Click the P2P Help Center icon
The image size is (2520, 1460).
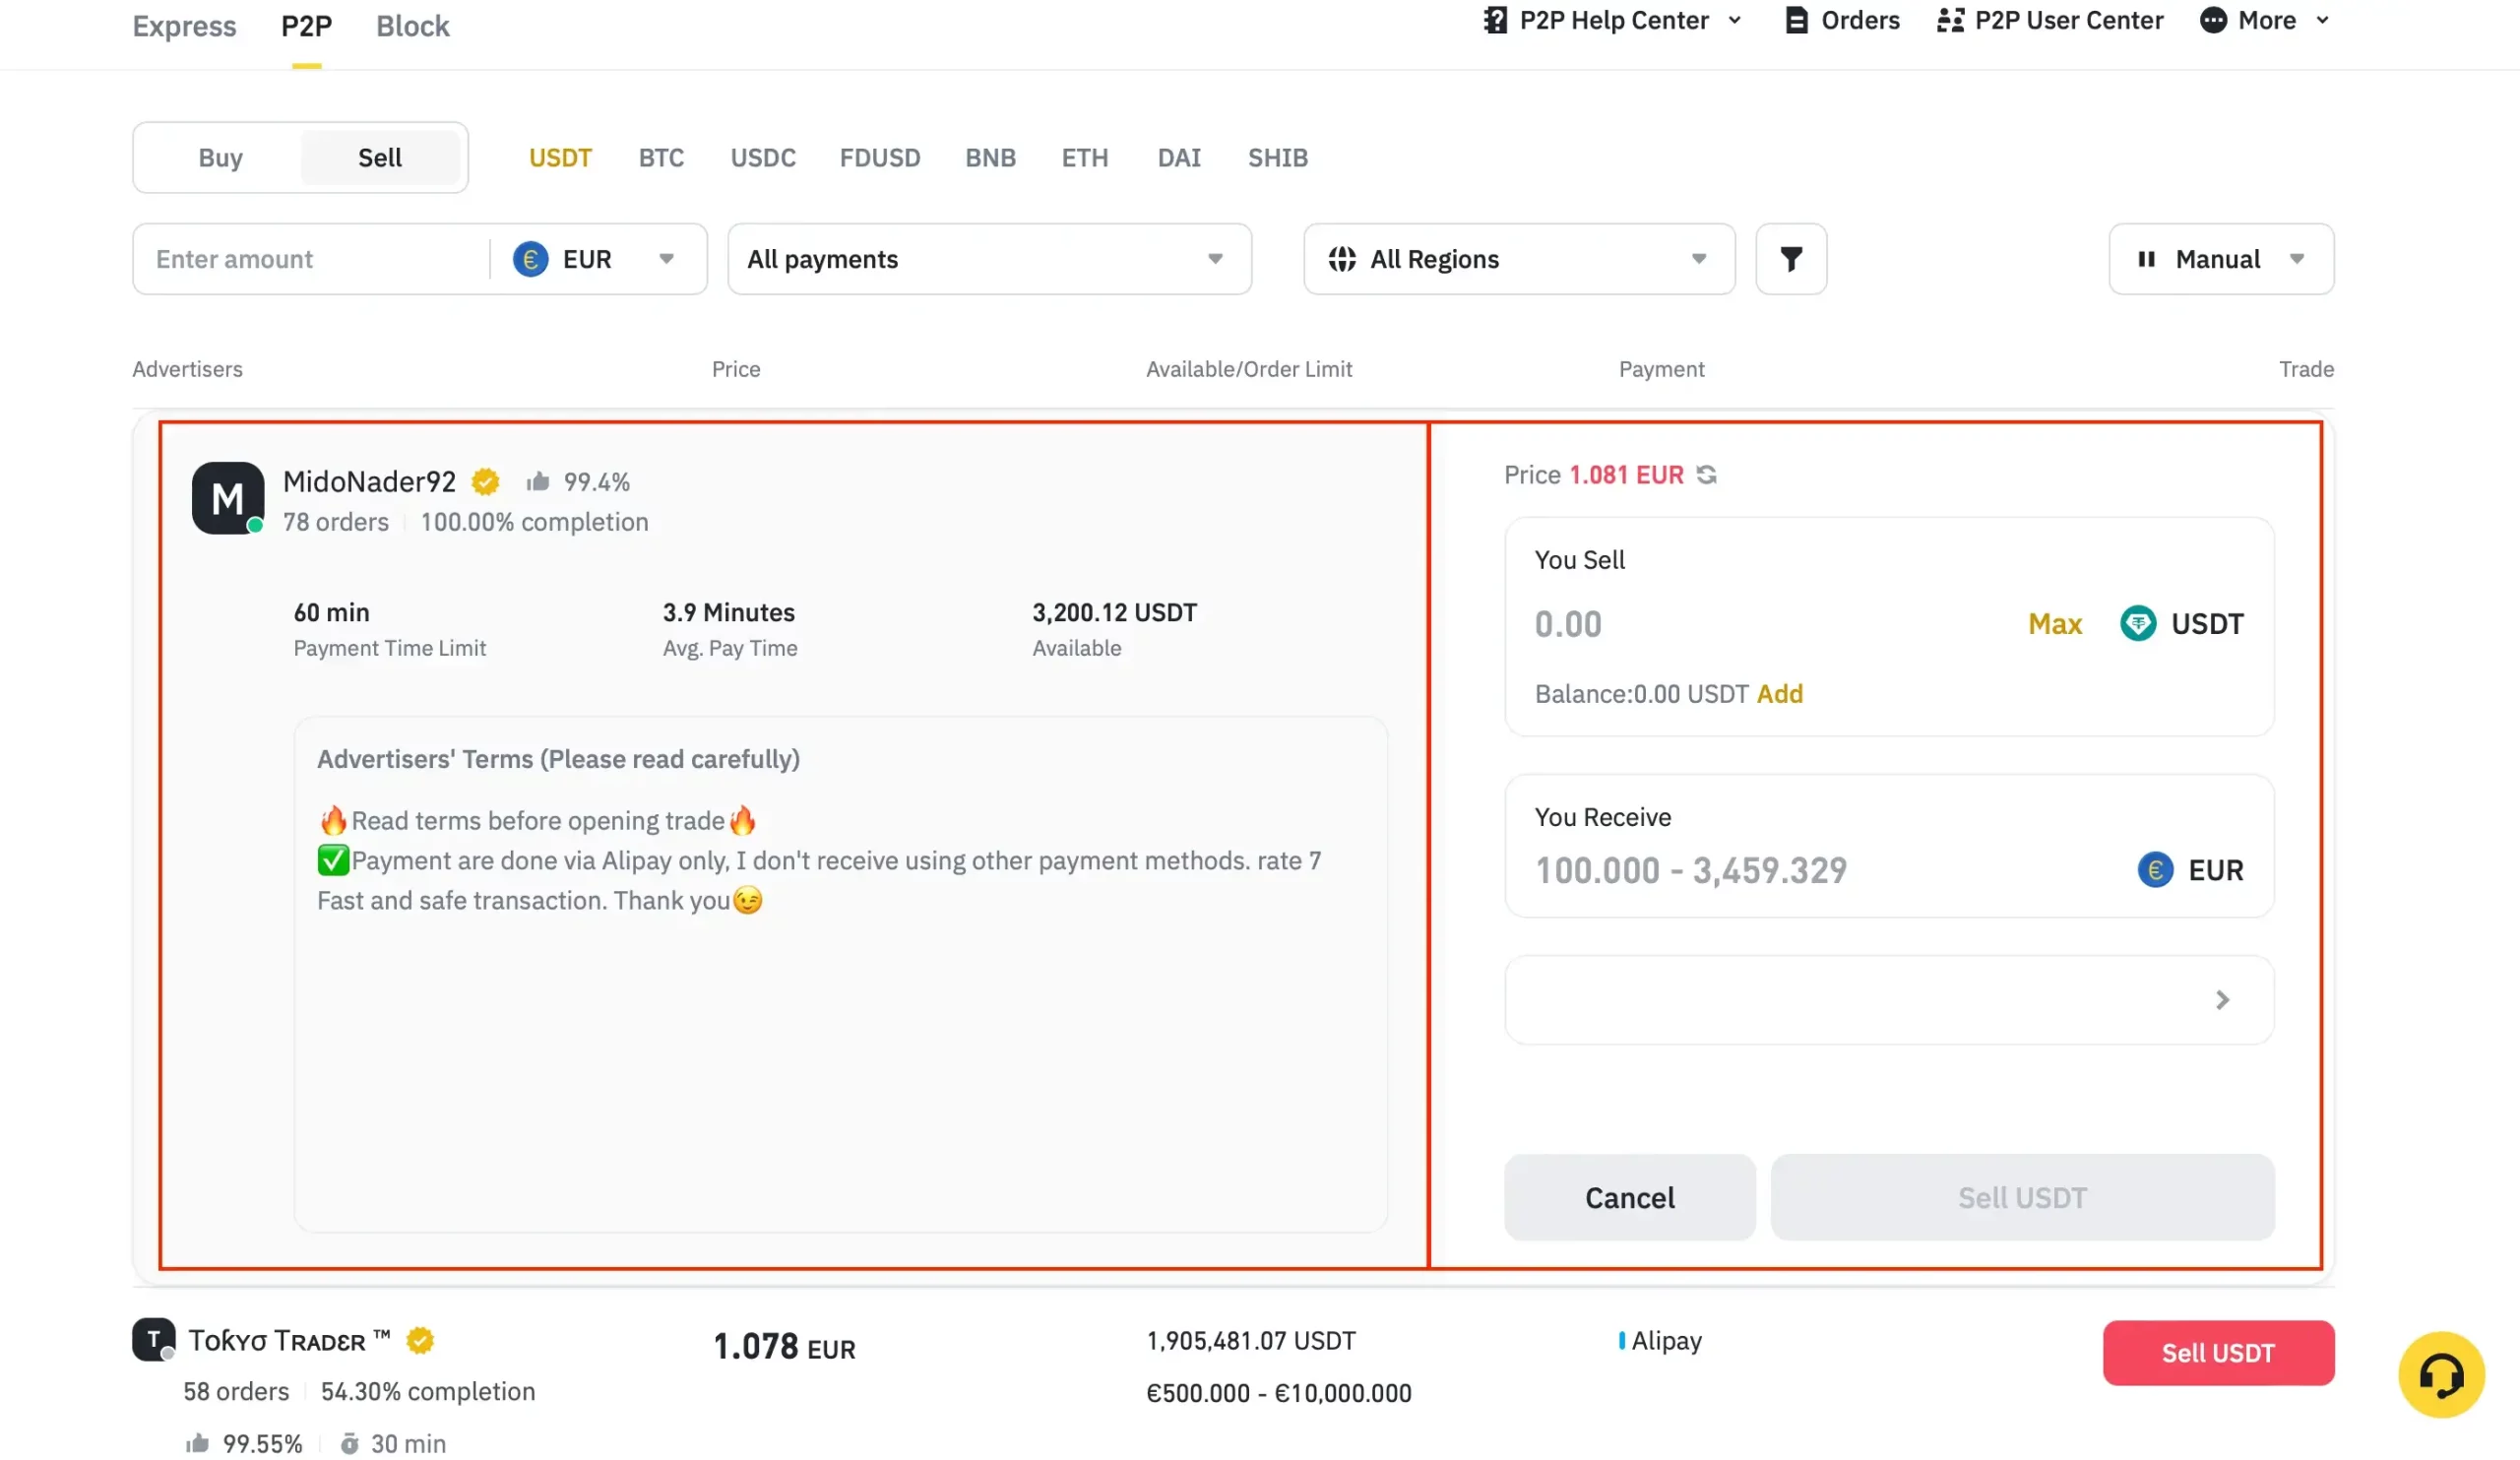[1493, 21]
